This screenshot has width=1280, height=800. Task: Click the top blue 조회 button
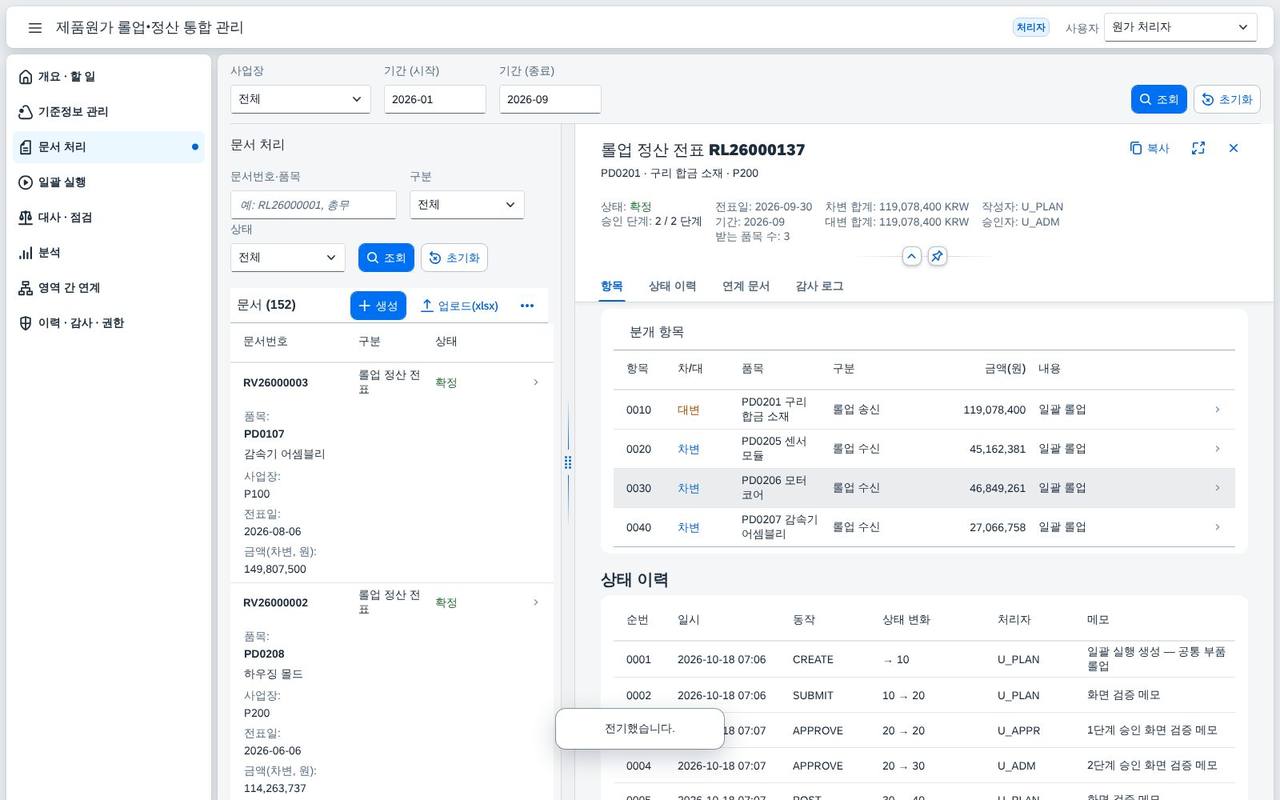click(1159, 99)
